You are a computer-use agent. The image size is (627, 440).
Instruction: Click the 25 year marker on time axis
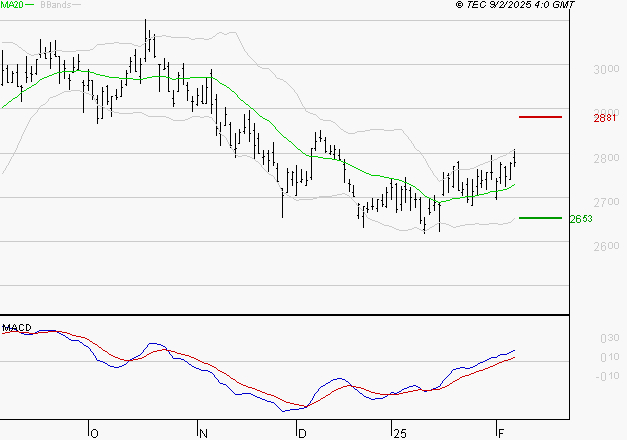pos(399,434)
